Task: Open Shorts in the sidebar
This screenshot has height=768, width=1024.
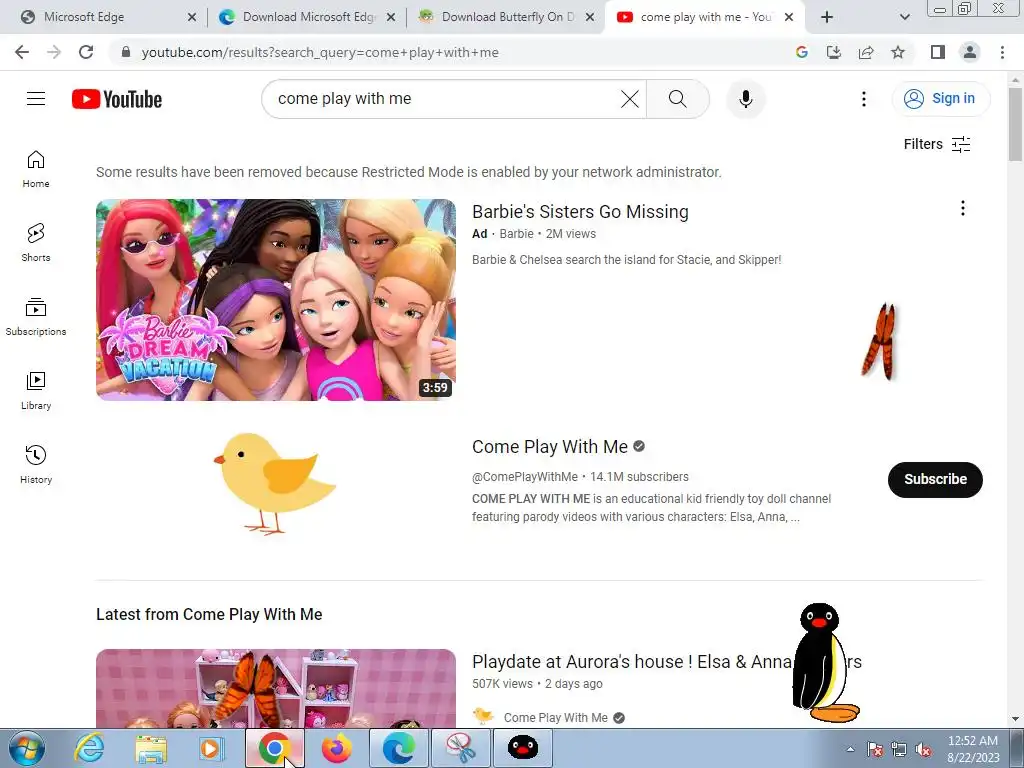Action: pos(36,243)
